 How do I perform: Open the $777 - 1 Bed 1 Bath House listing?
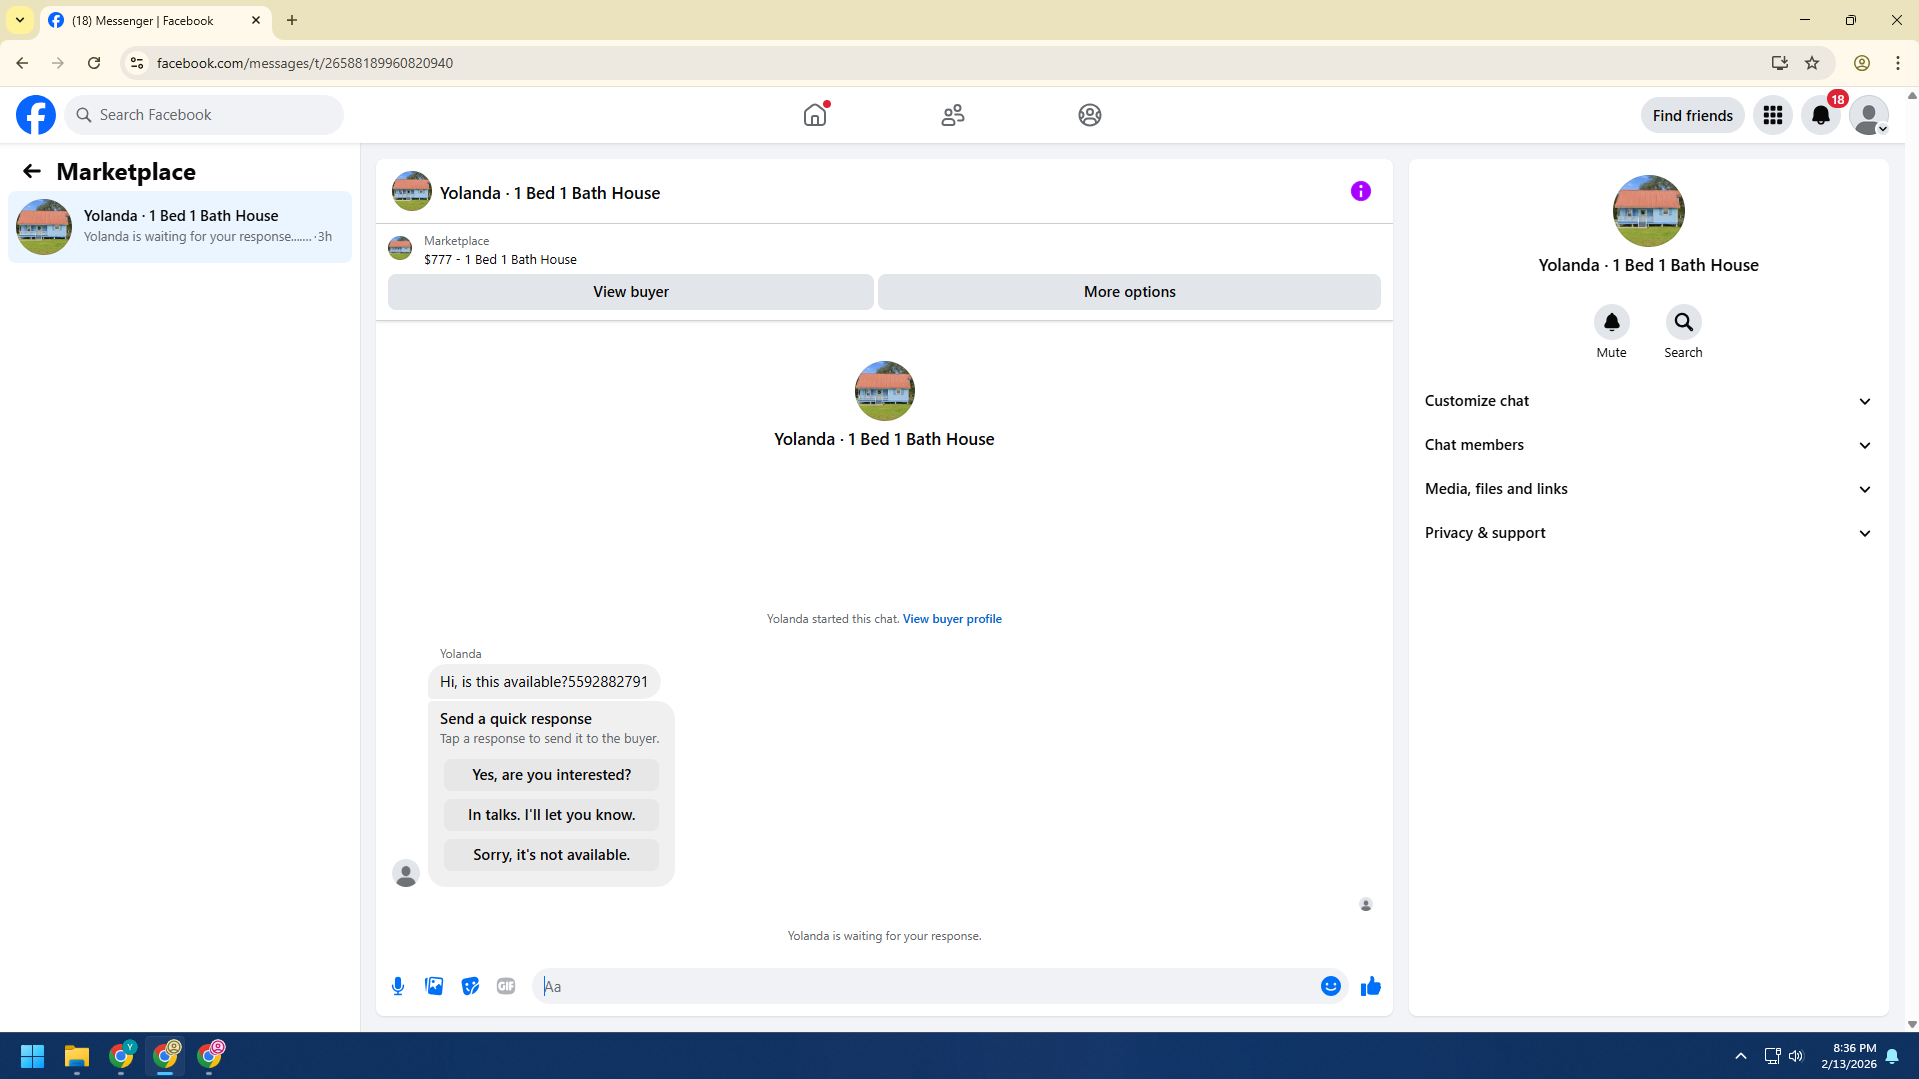click(500, 260)
